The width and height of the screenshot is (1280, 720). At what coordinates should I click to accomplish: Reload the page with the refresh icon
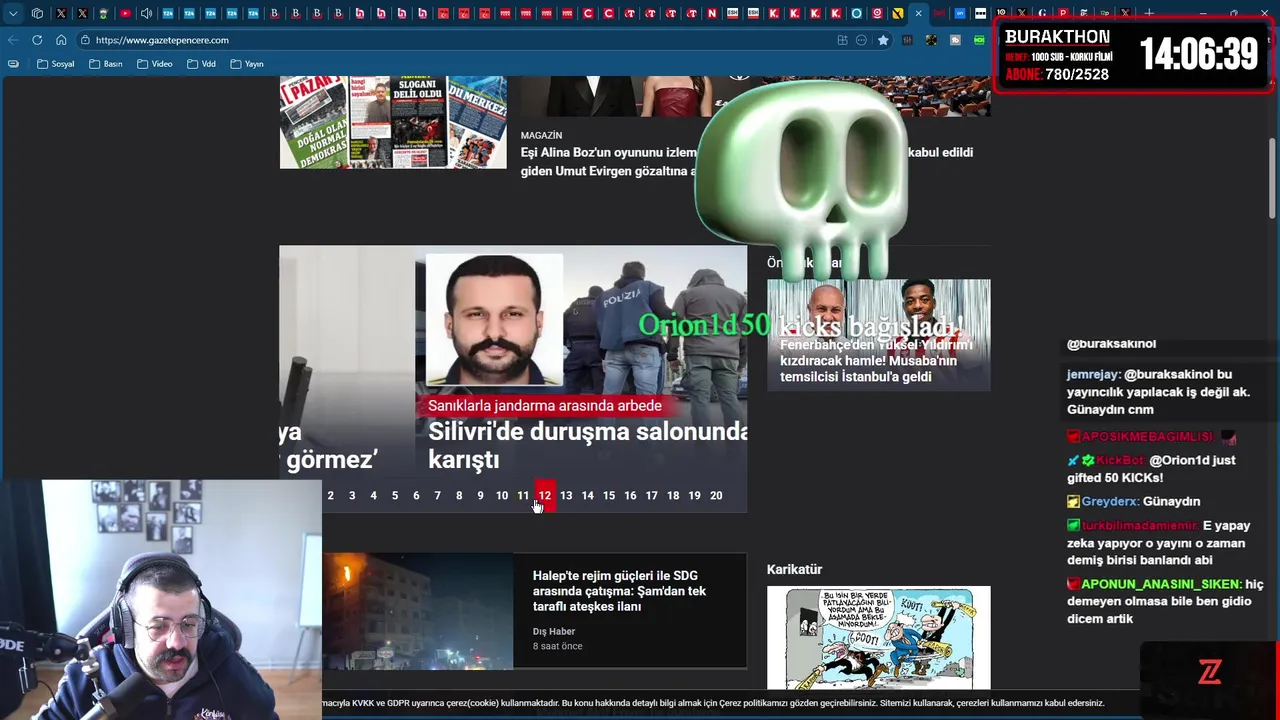coord(37,40)
